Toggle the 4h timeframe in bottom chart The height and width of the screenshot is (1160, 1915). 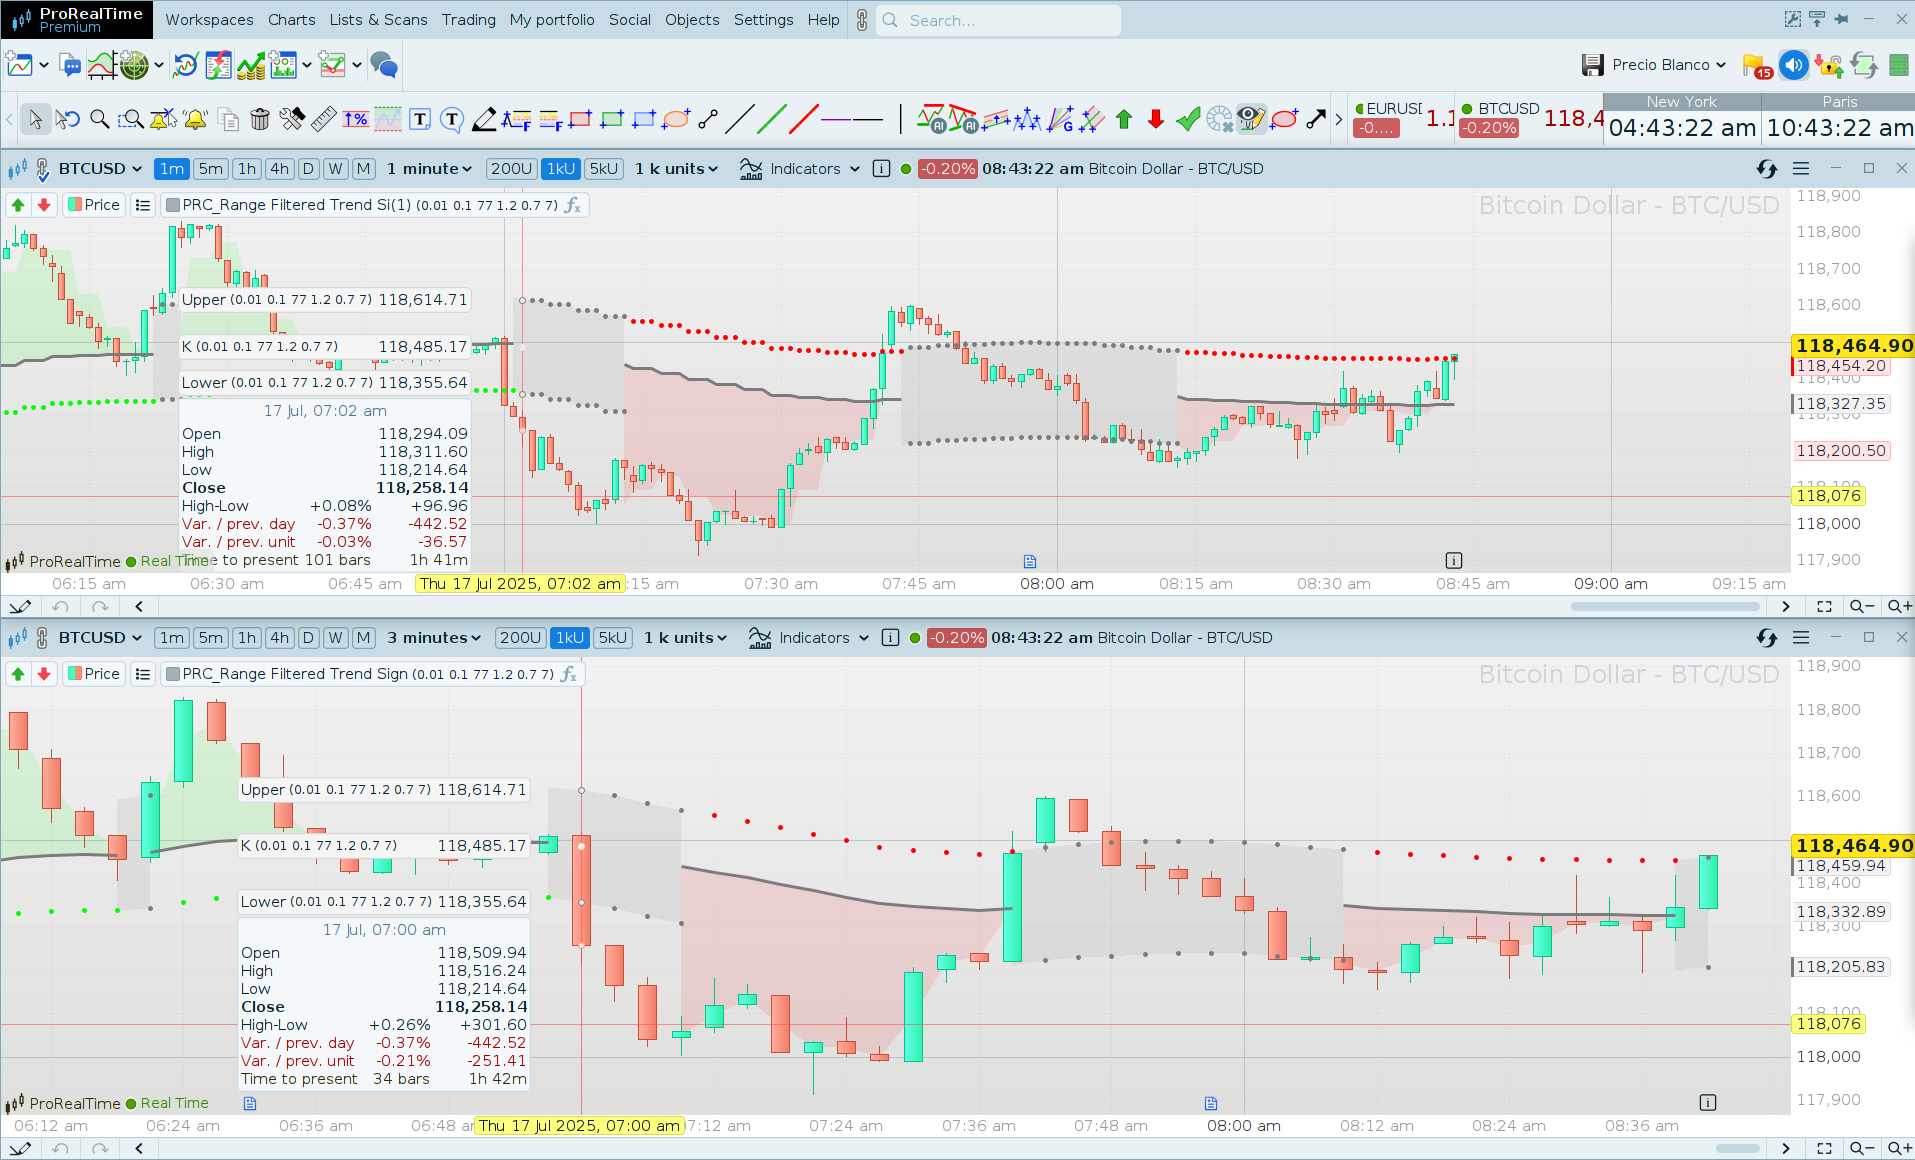(280, 638)
